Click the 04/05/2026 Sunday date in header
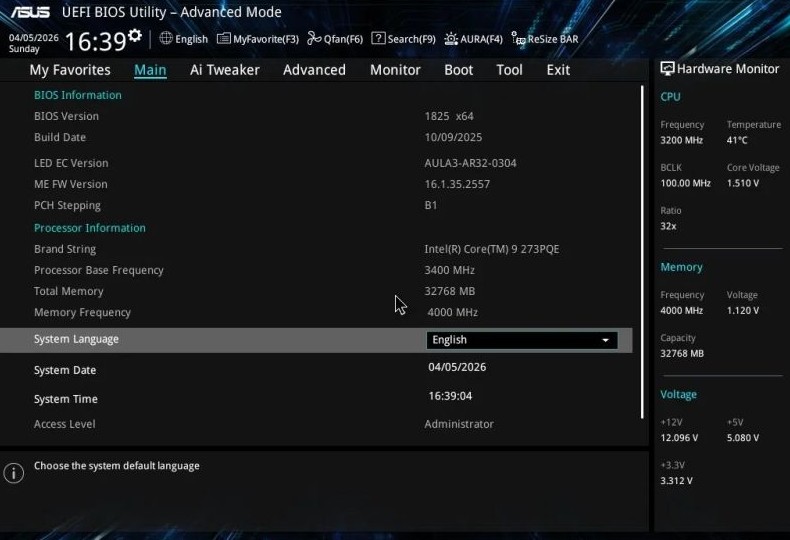 [x=33, y=43]
